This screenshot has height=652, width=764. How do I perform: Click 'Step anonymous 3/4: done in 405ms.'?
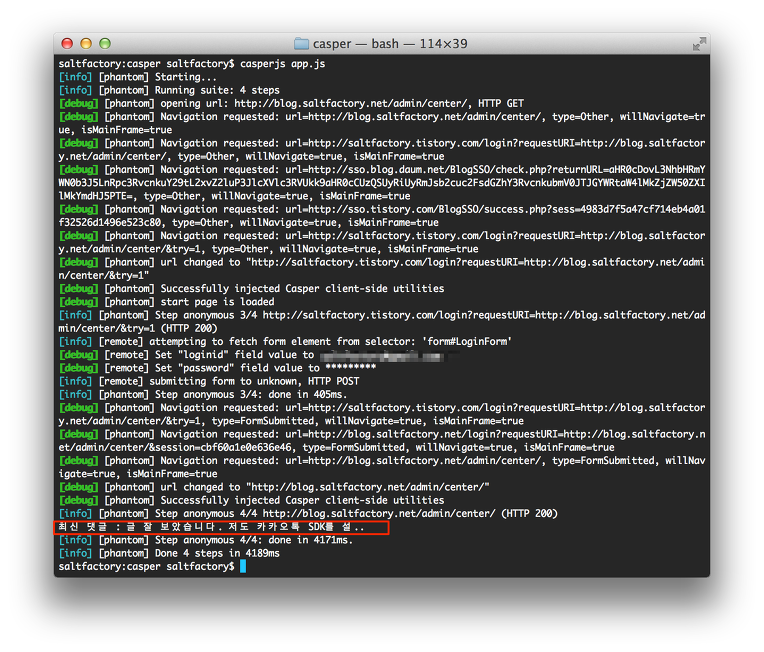[x=251, y=394]
